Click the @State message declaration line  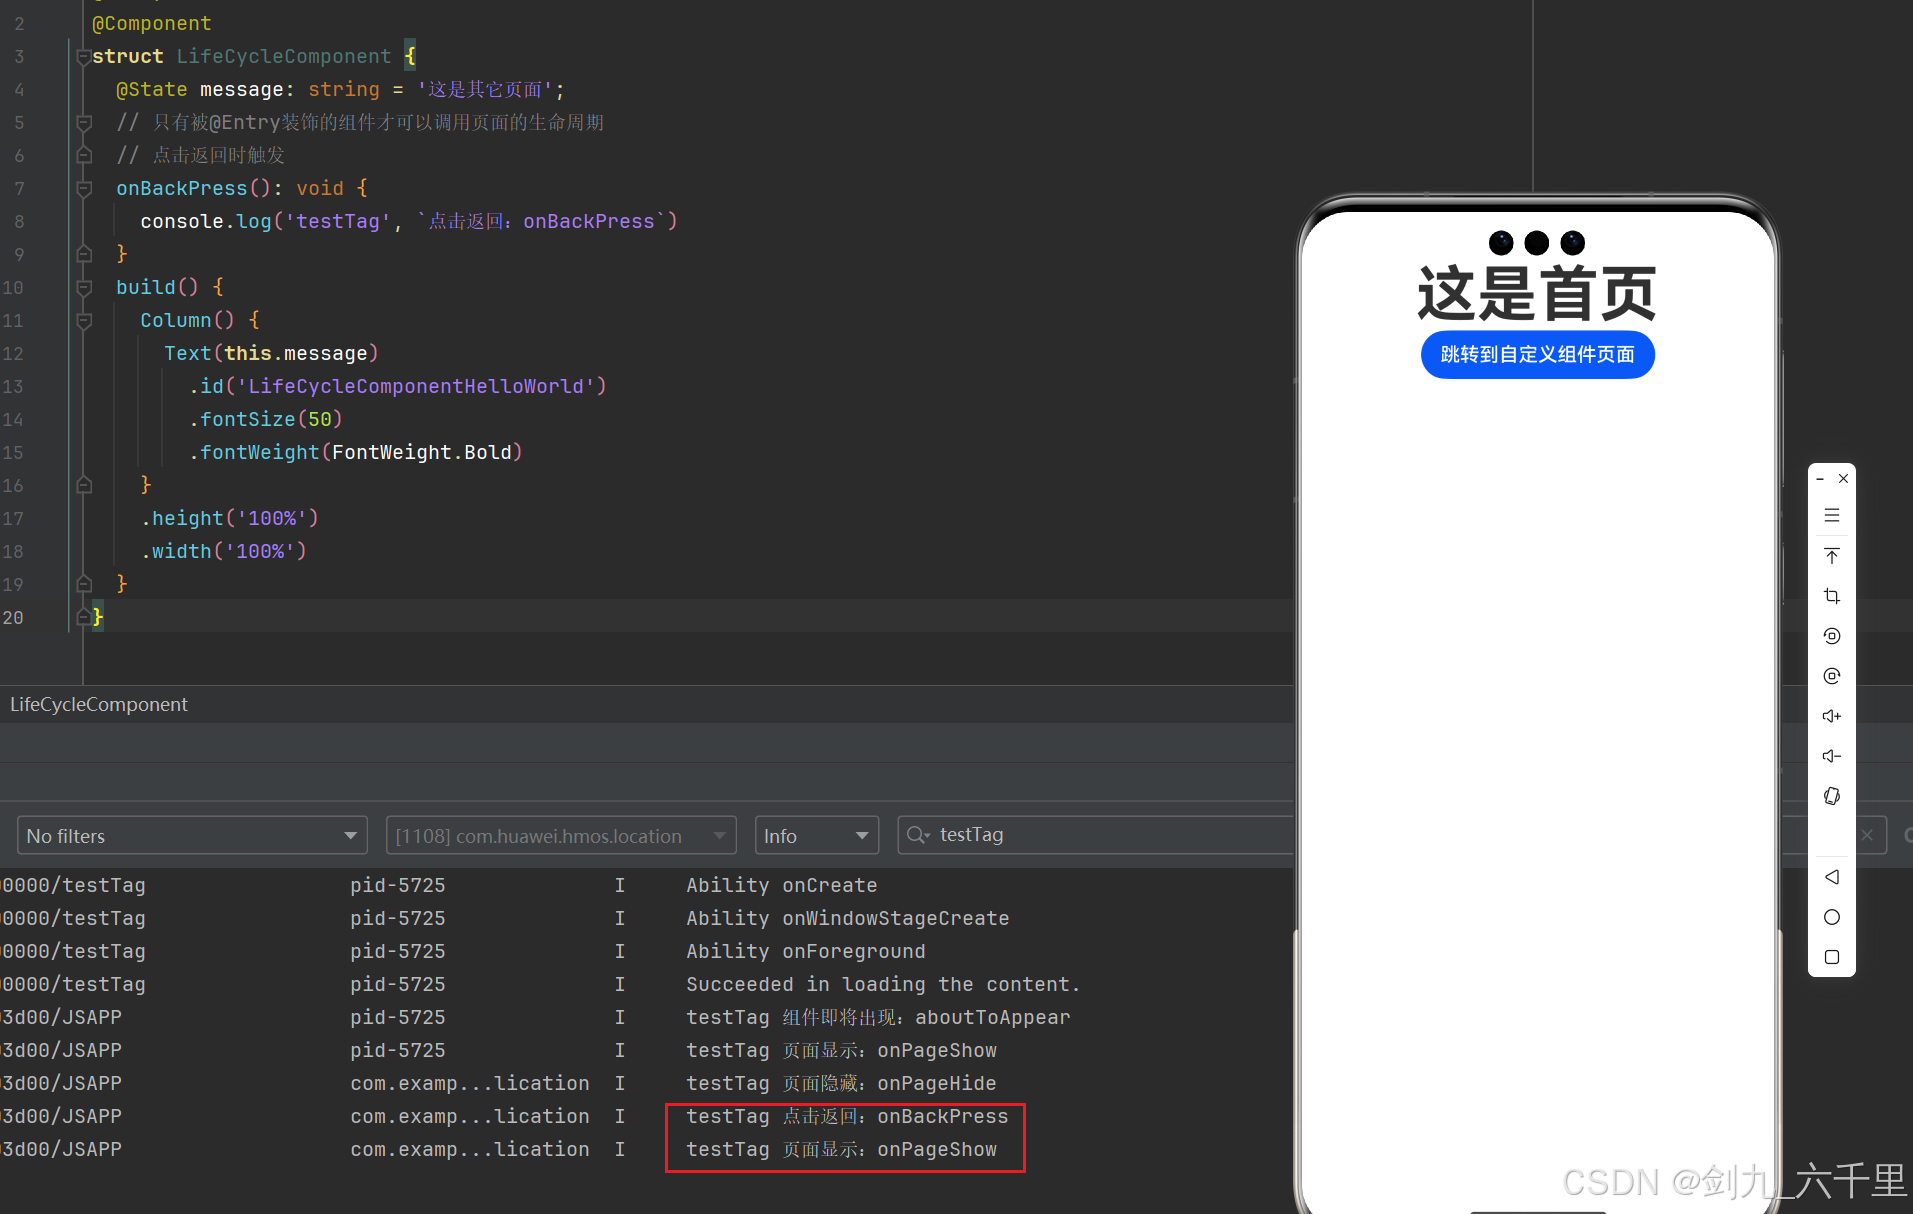click(x=340, y=90)
